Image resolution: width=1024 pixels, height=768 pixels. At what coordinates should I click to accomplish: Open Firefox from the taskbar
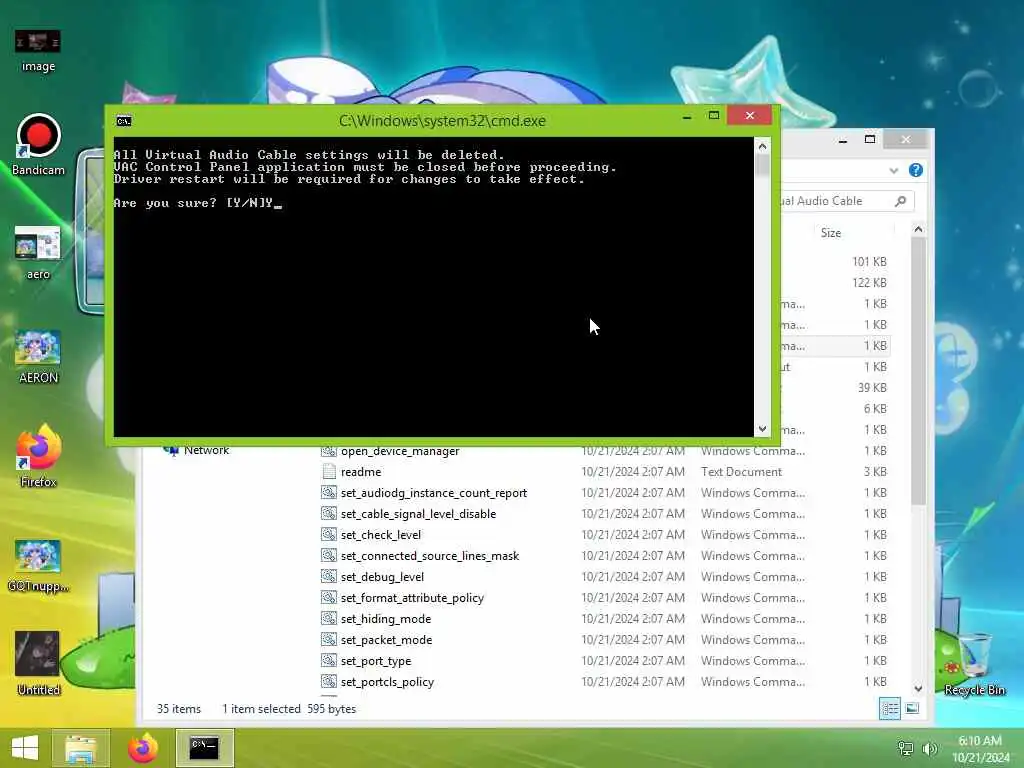pyautogui.click(x=143, y=748)
